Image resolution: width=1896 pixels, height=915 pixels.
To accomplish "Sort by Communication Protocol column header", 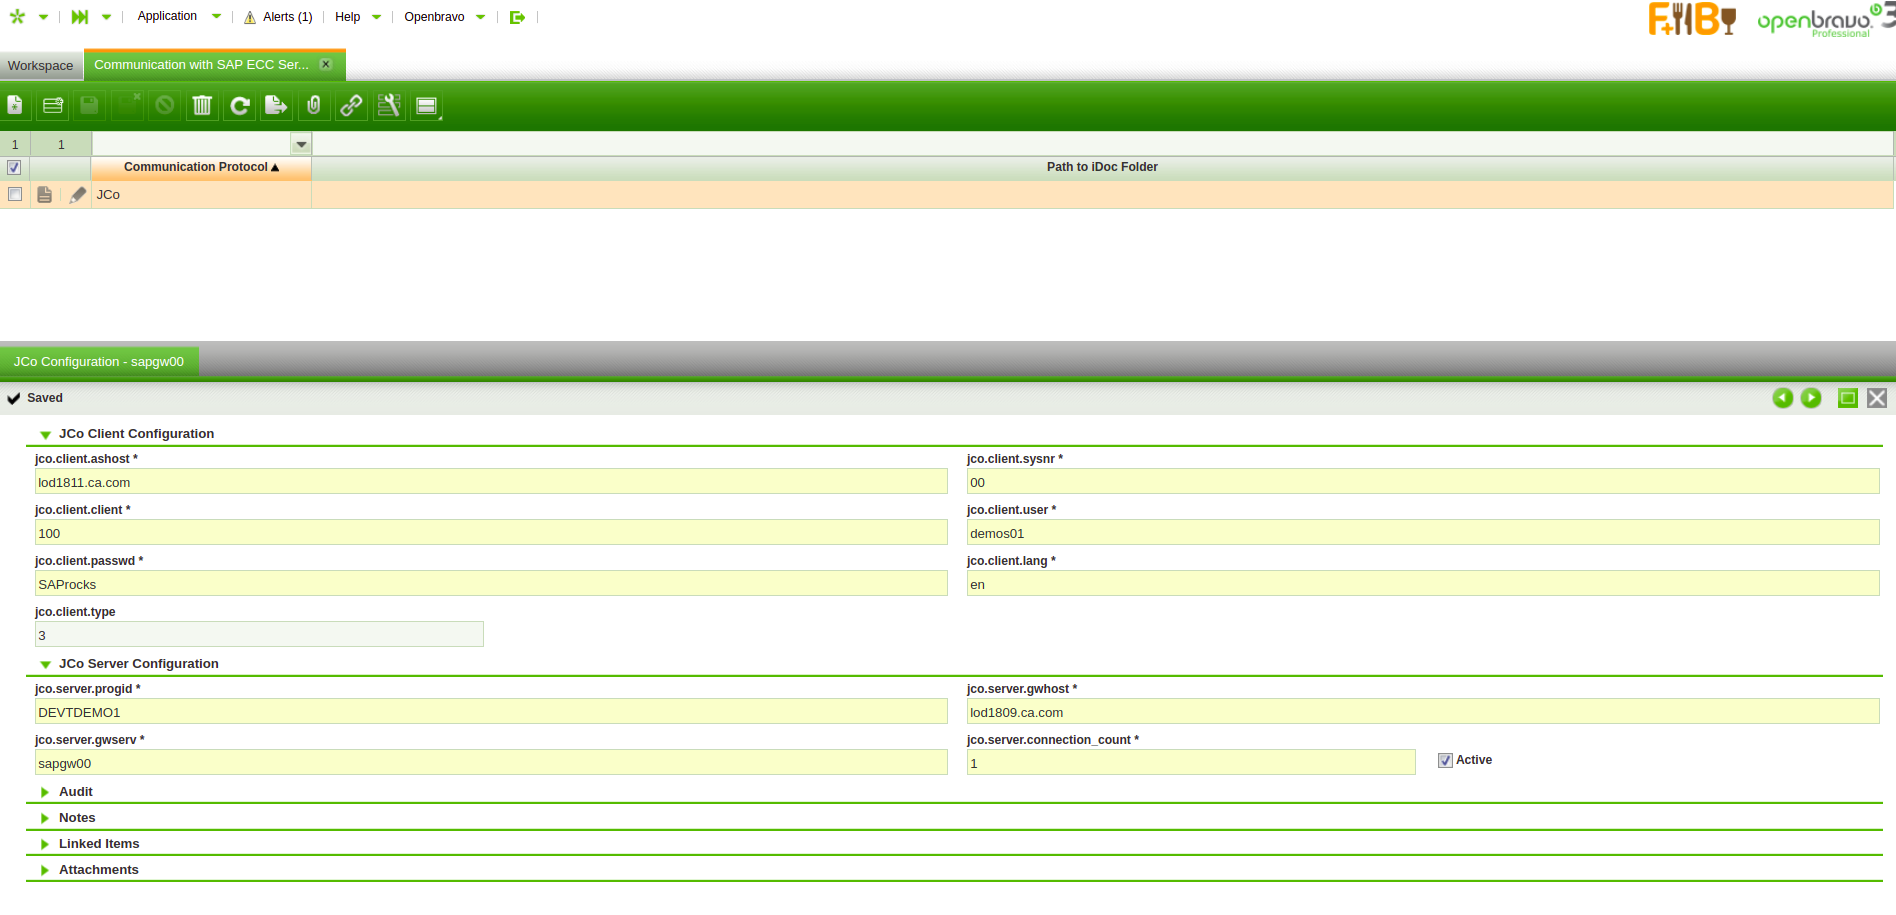I will 201,167.
